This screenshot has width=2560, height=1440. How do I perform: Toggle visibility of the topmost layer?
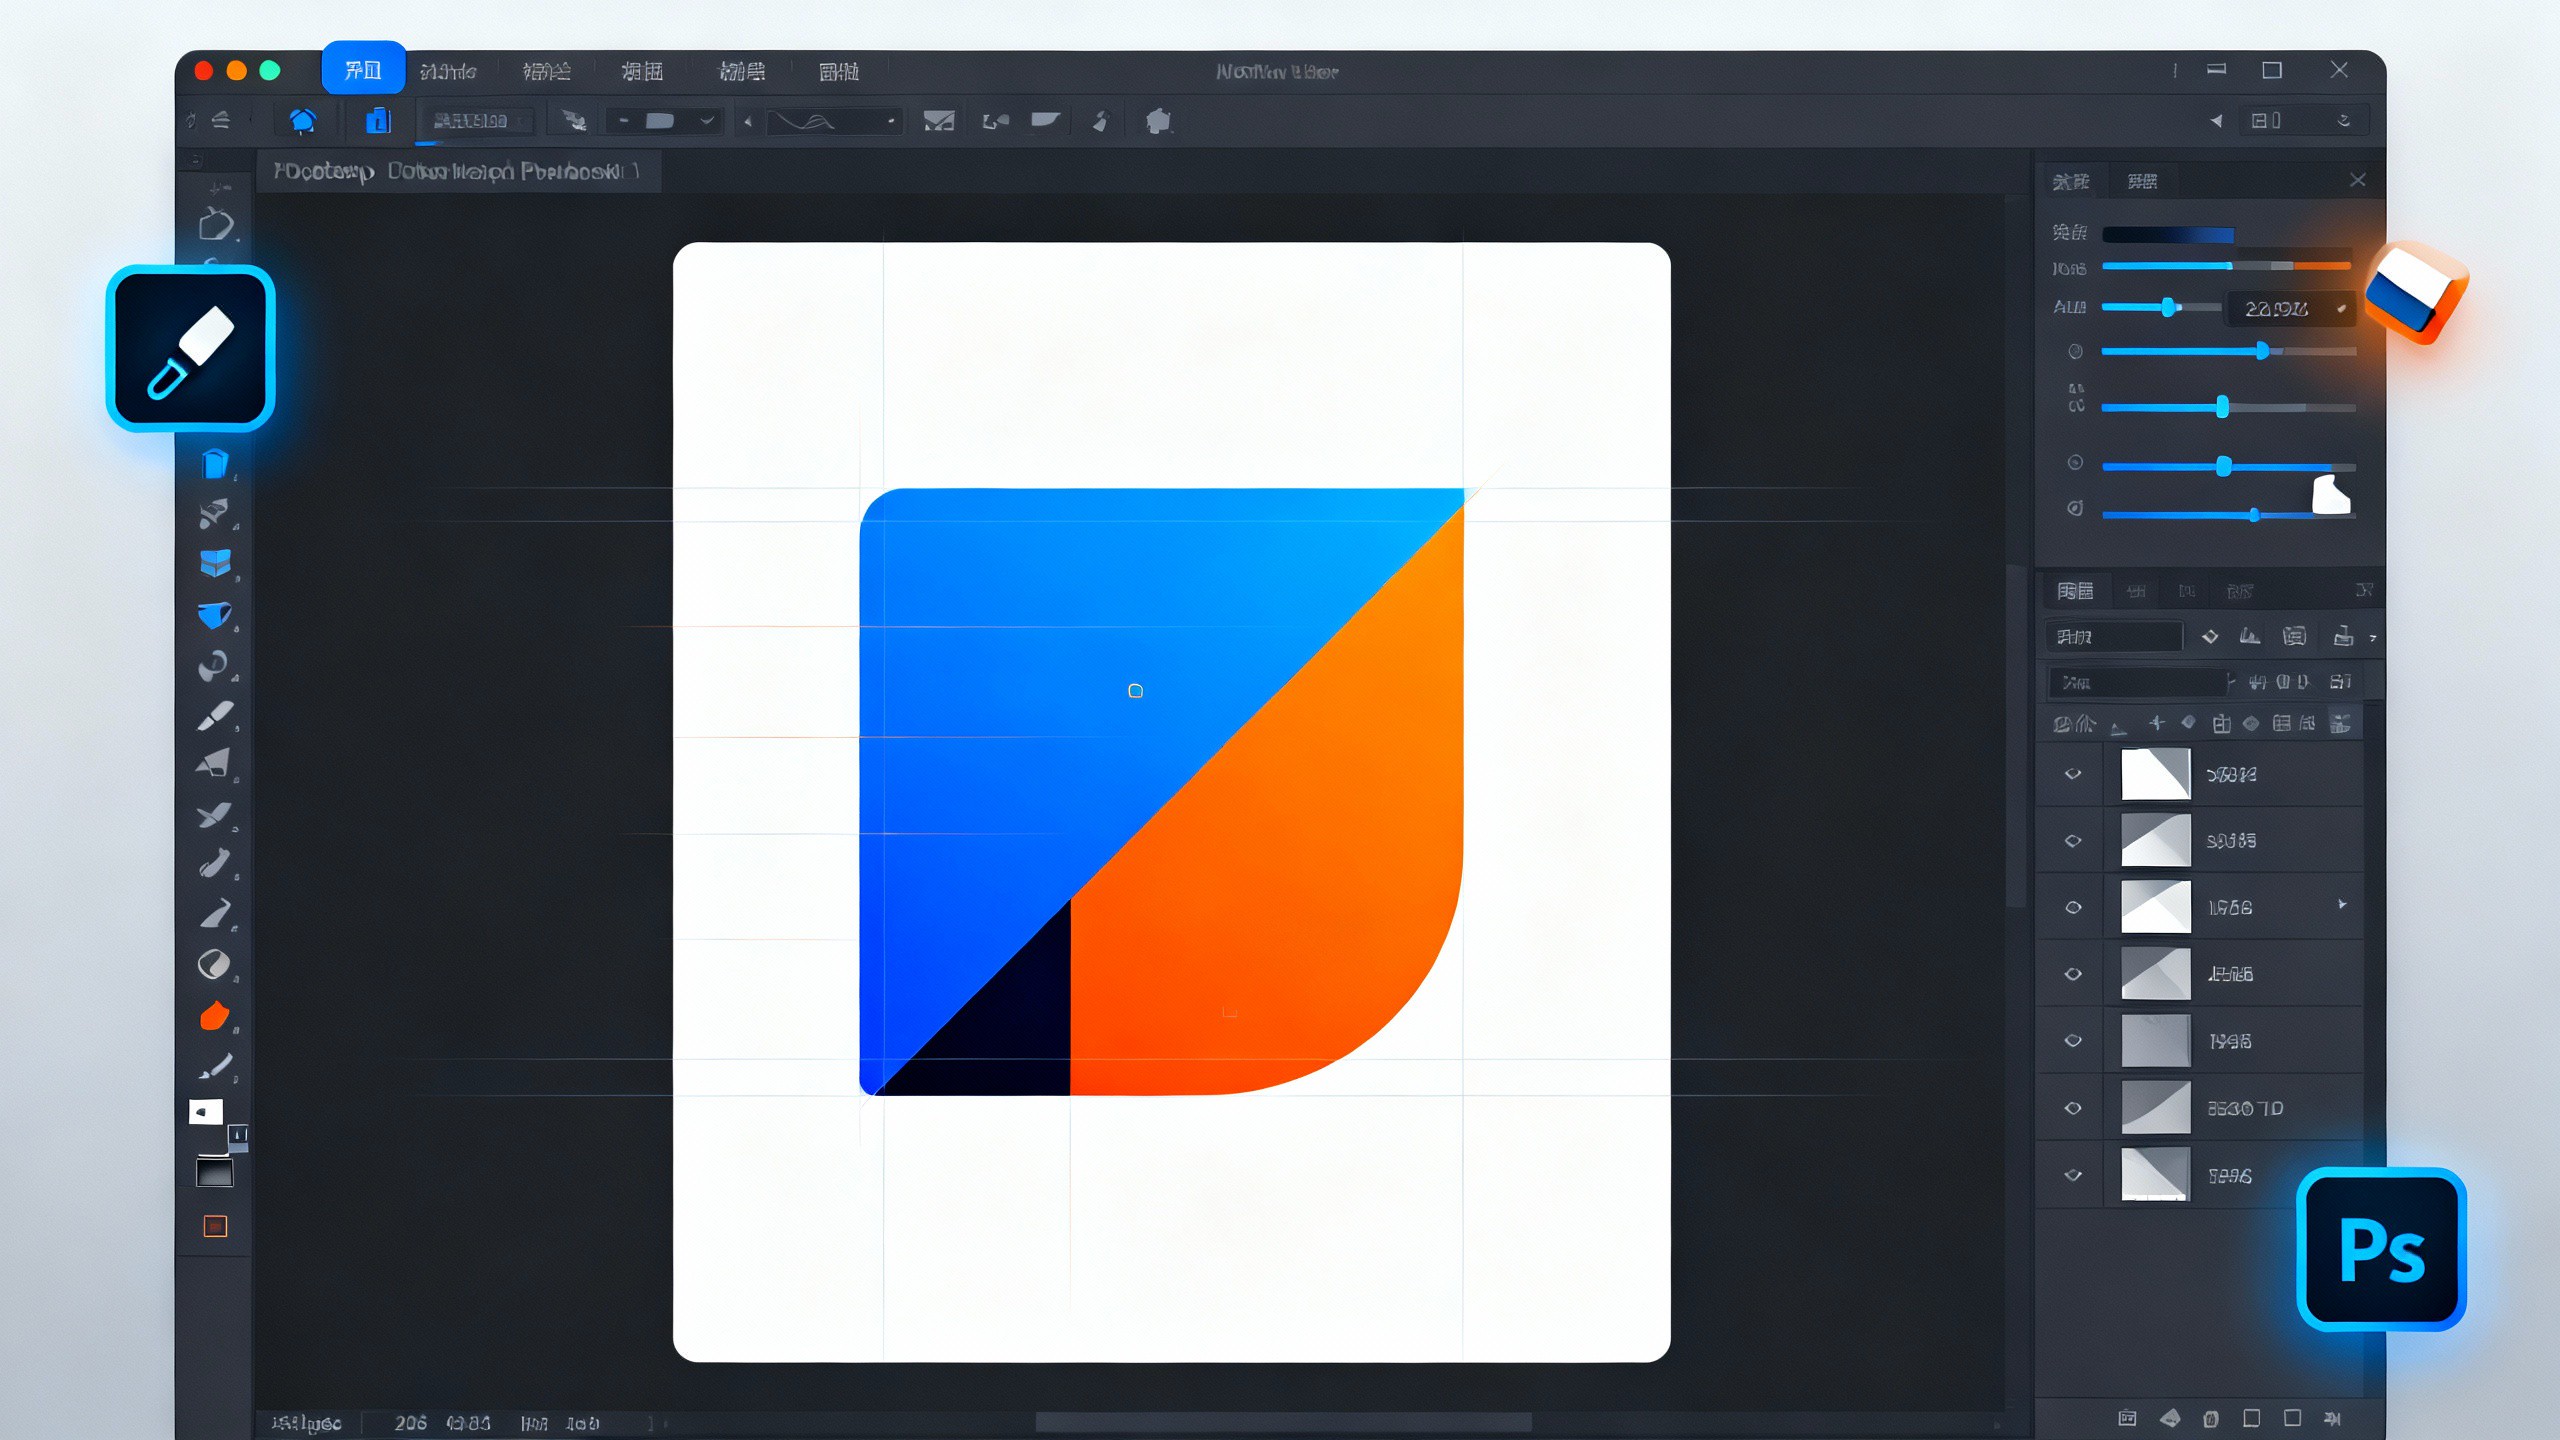[x=2072, y=772]
